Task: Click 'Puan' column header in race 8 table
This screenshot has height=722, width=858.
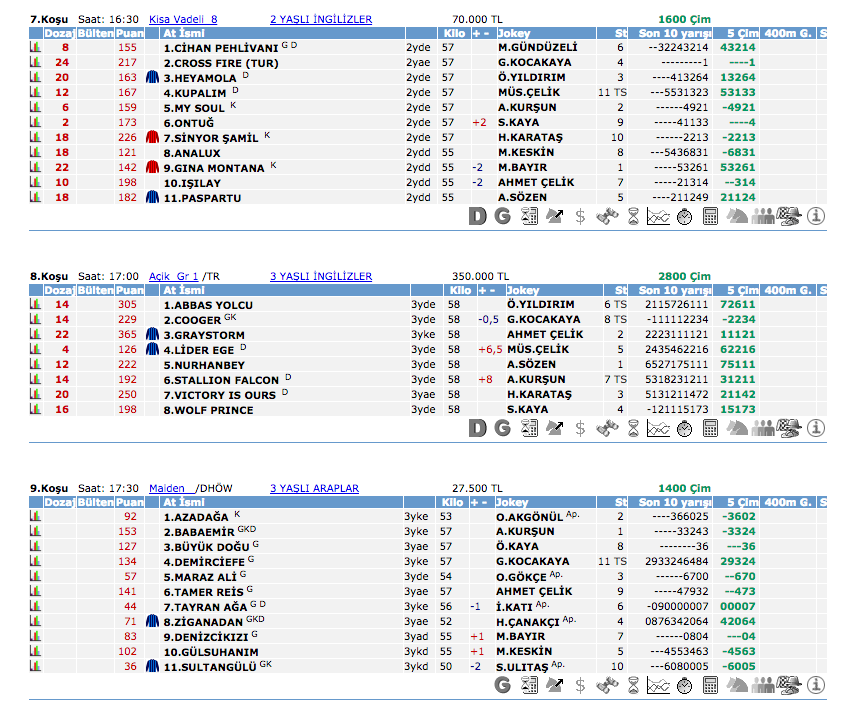Action: 129,290
